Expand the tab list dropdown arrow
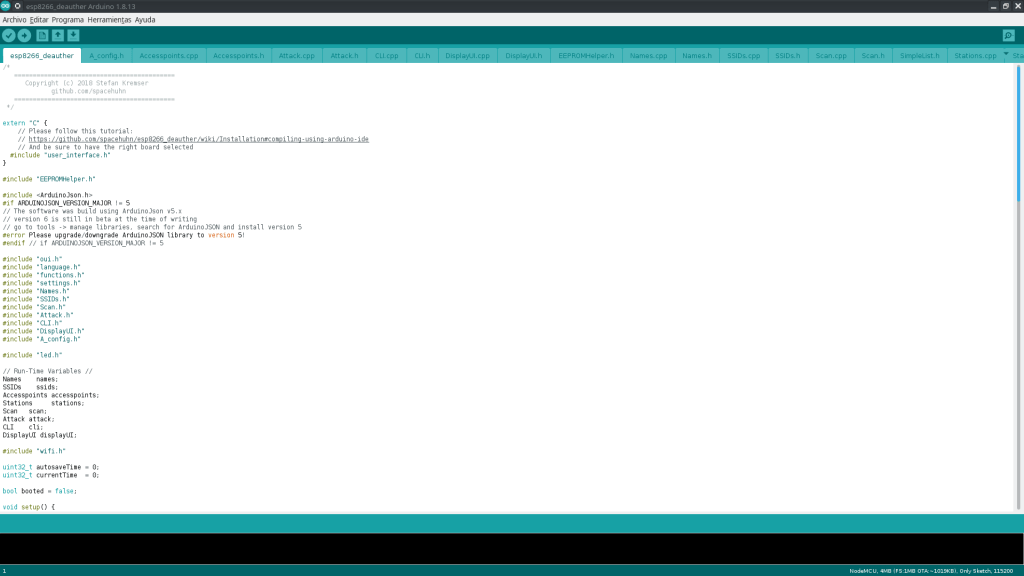The width and height of the screenshot is (1024, 576). 1006,54
